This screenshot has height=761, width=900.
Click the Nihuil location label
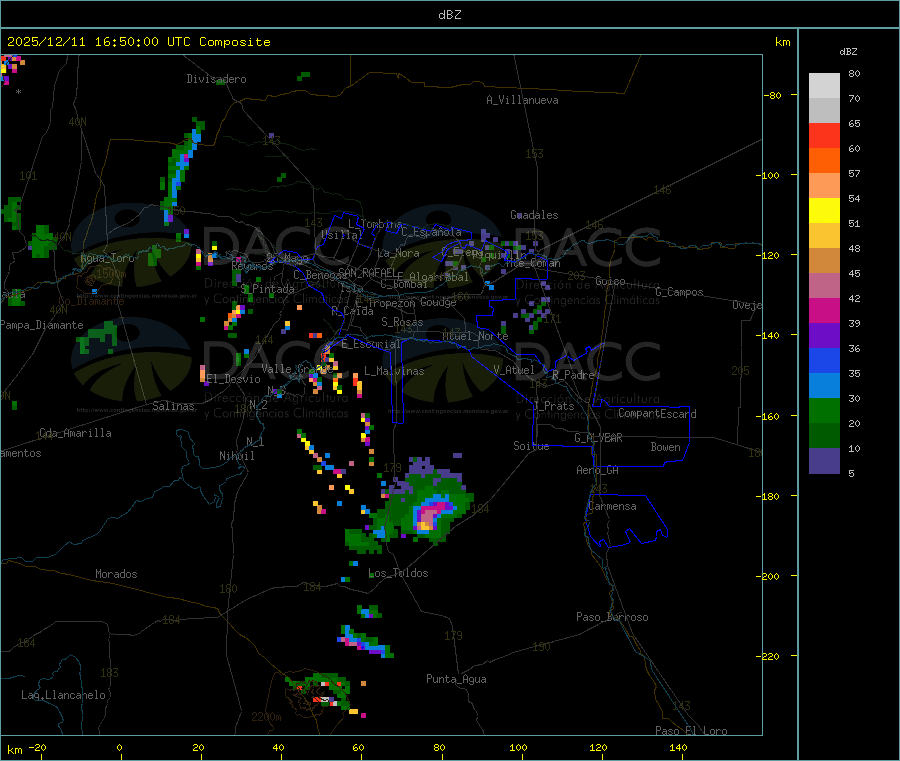[x=237, y=456]
